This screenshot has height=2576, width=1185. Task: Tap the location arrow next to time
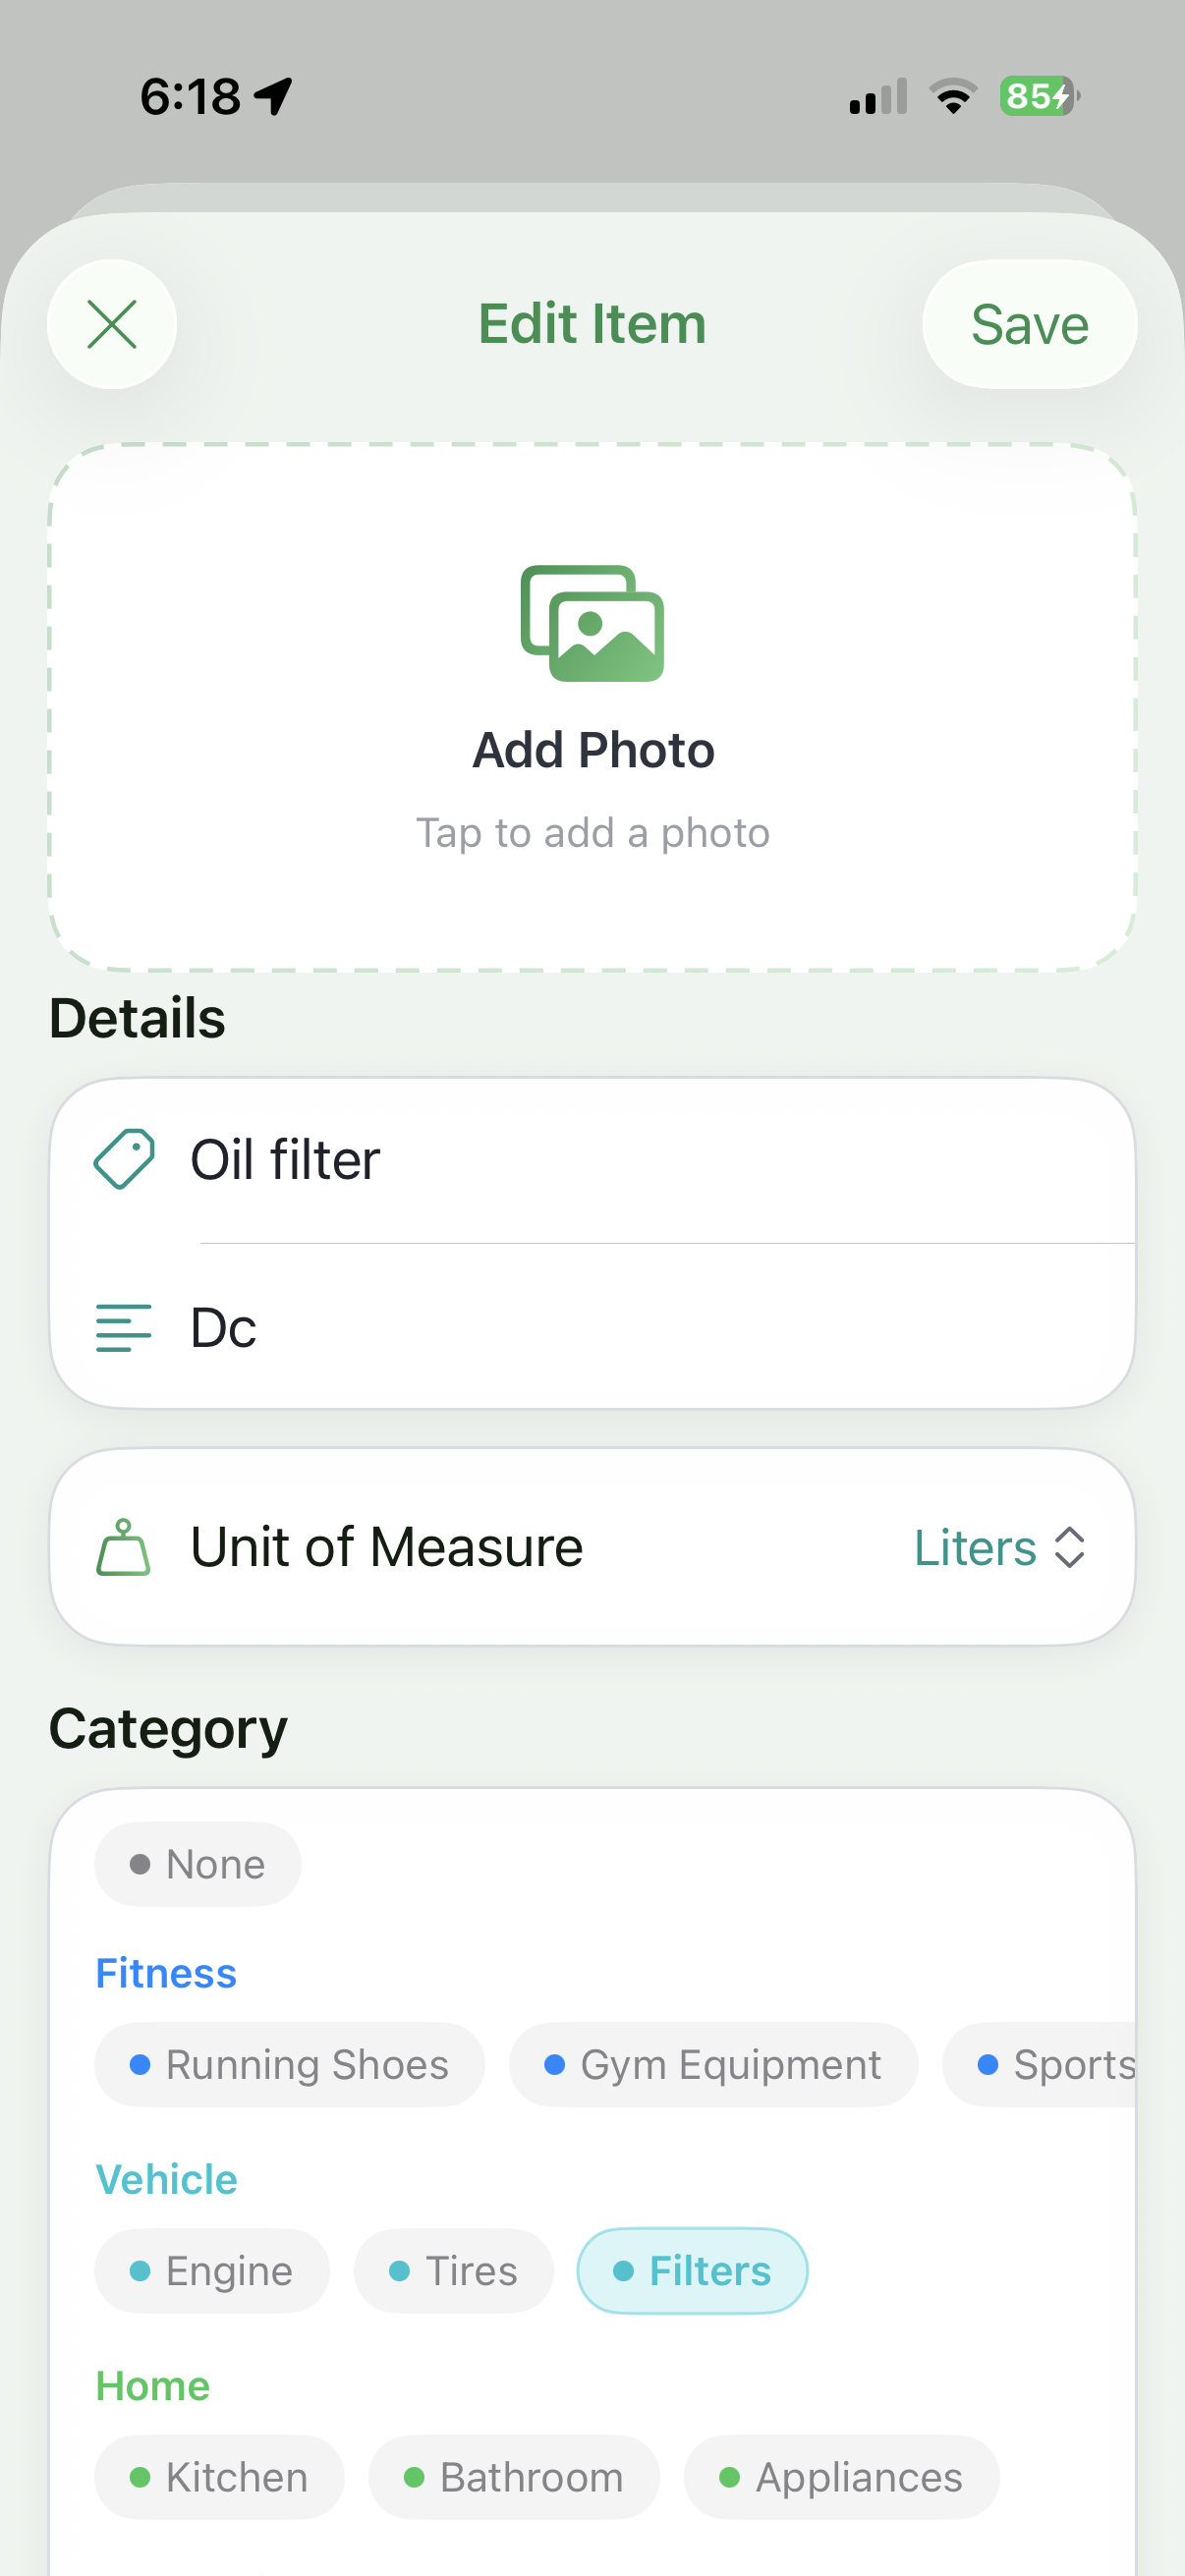point(273,97)
